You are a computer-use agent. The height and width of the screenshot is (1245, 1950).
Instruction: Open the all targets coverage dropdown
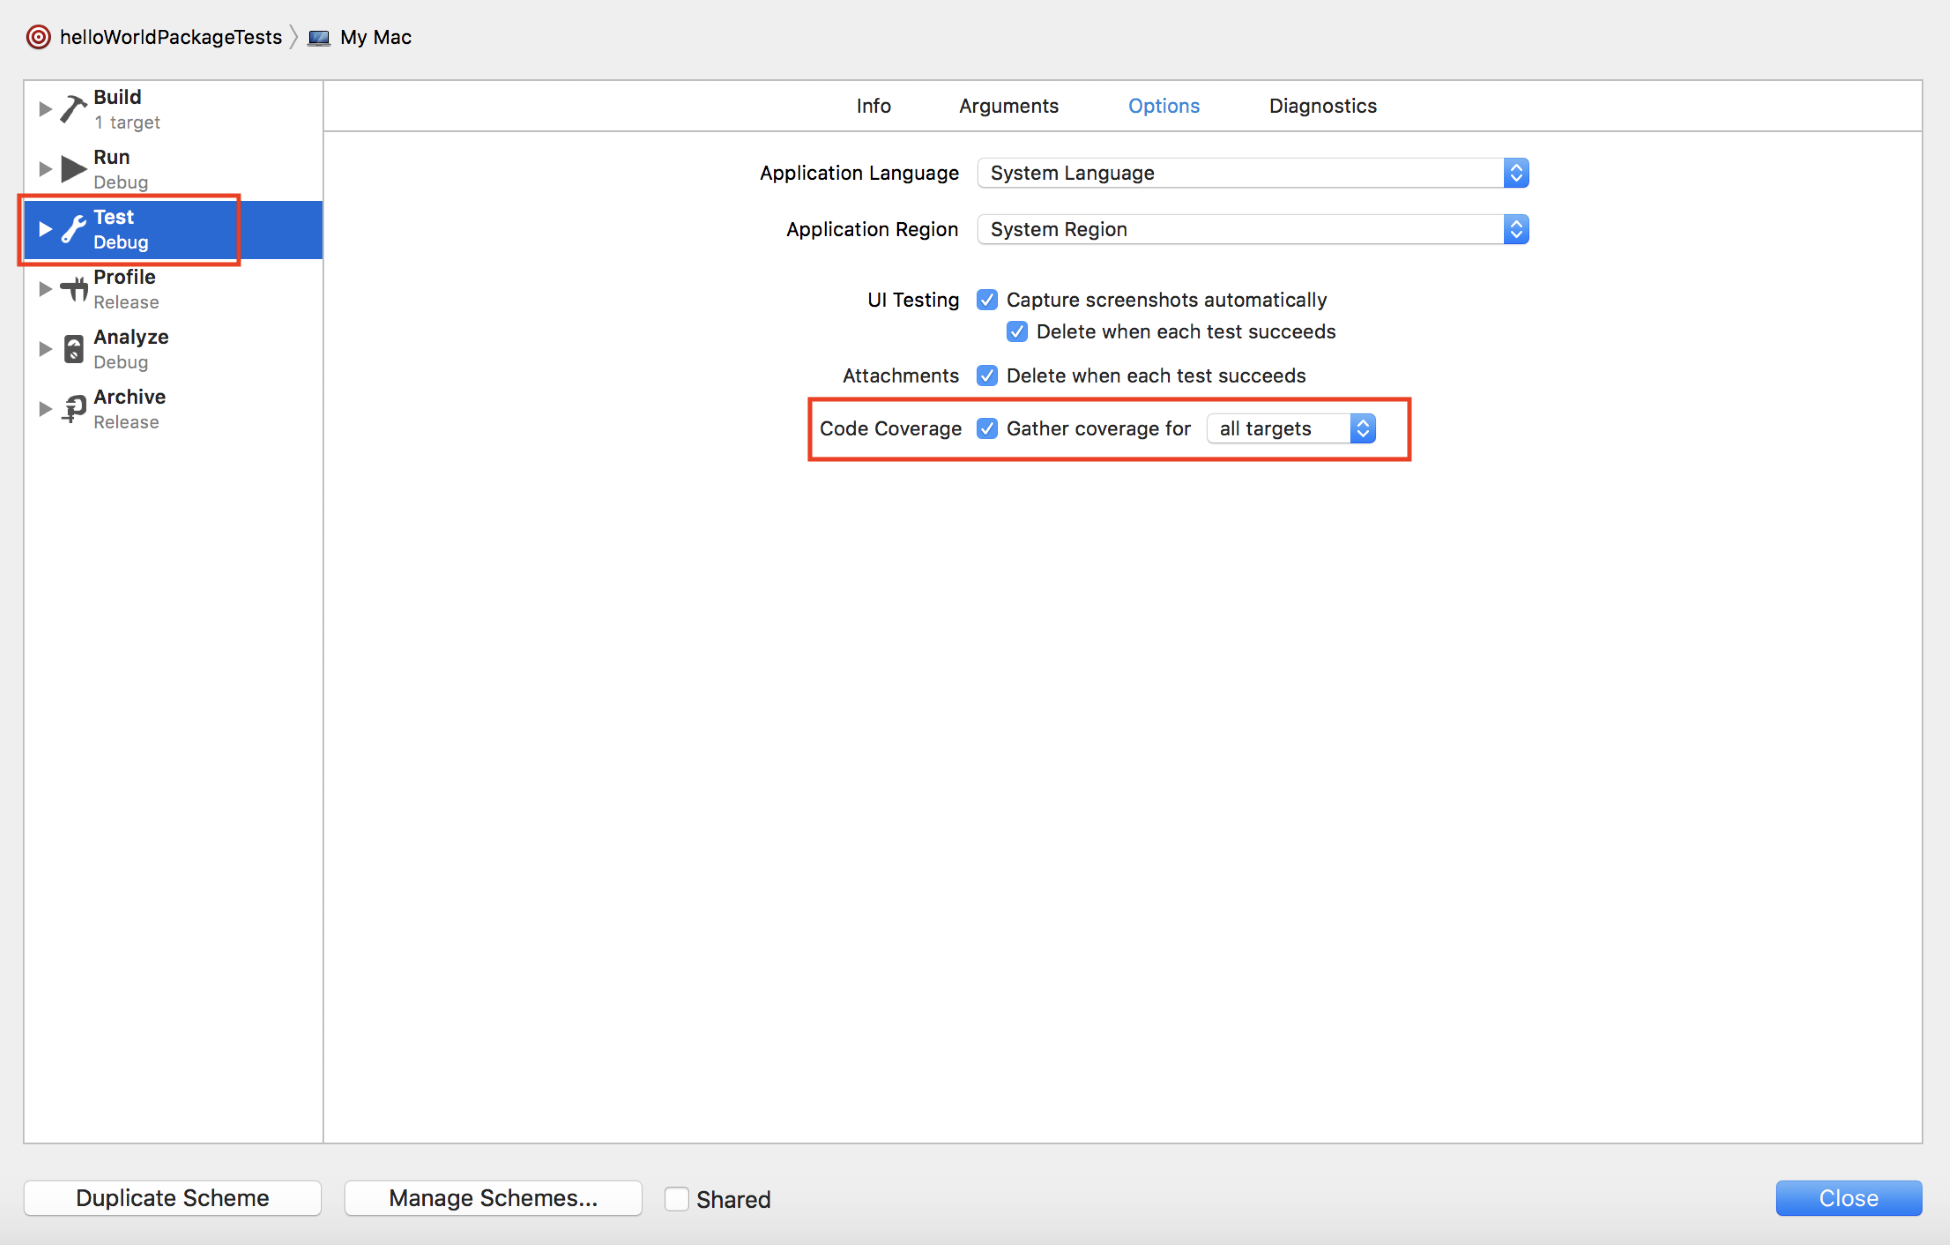1291,429
